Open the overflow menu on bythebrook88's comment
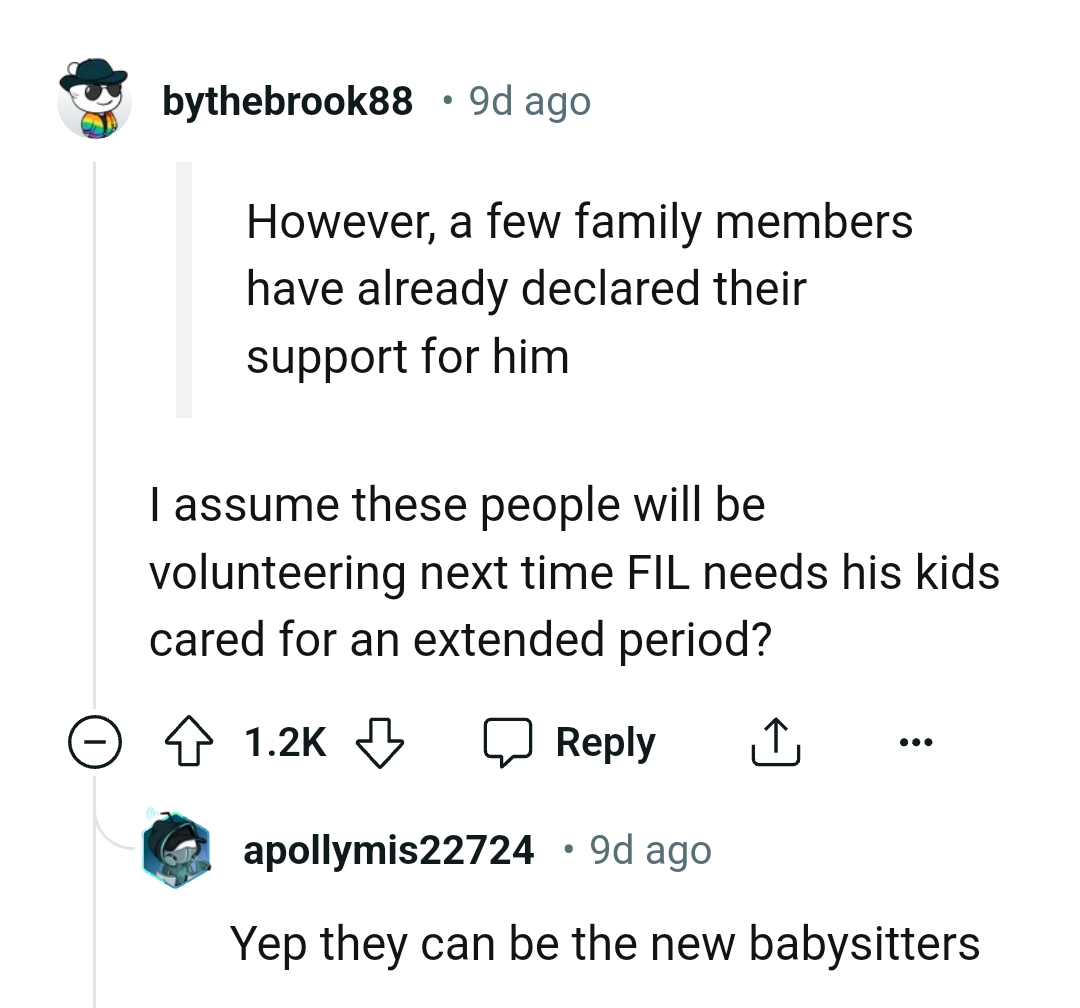Screen dimensions: 1080x1008 (916, 741)
